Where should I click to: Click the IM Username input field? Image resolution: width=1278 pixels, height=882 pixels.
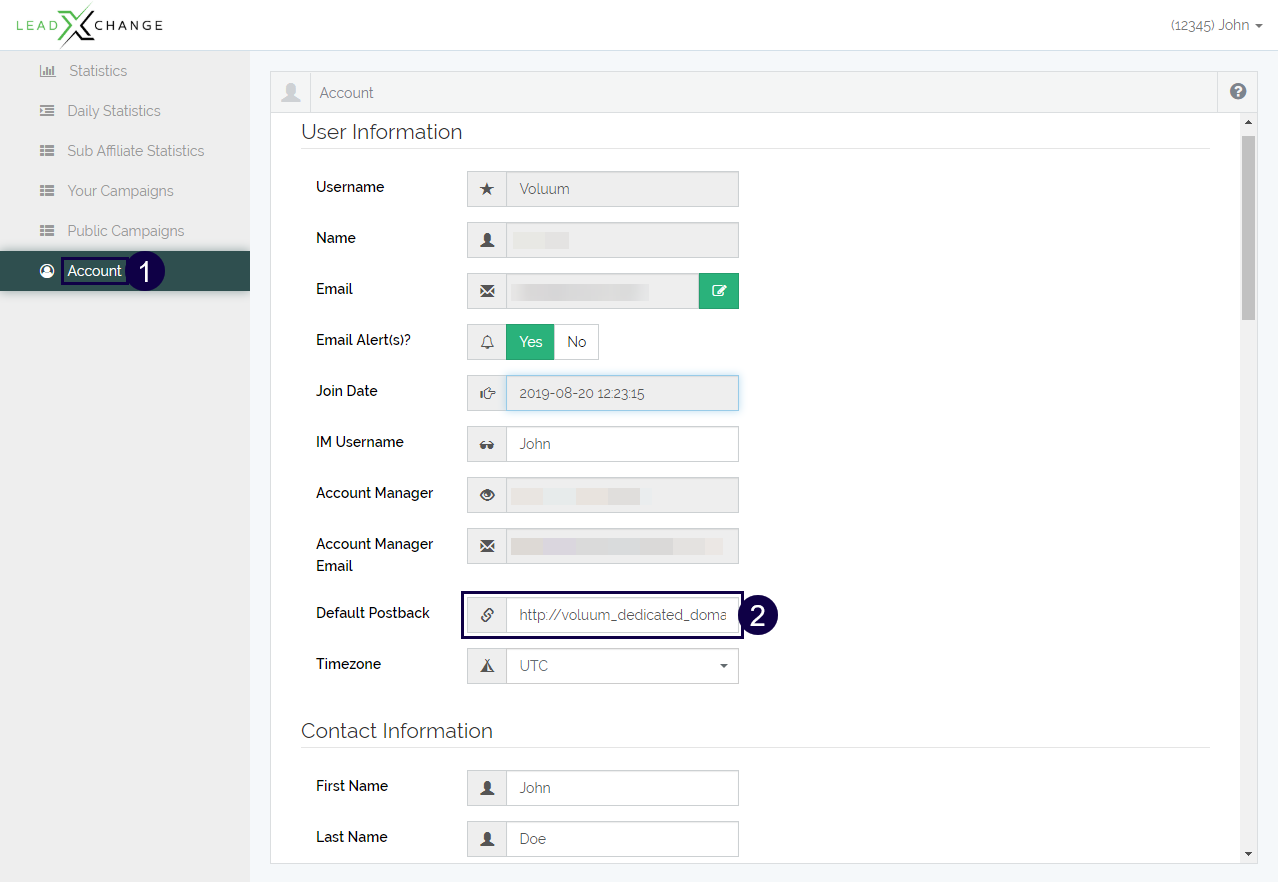[622, 444]
